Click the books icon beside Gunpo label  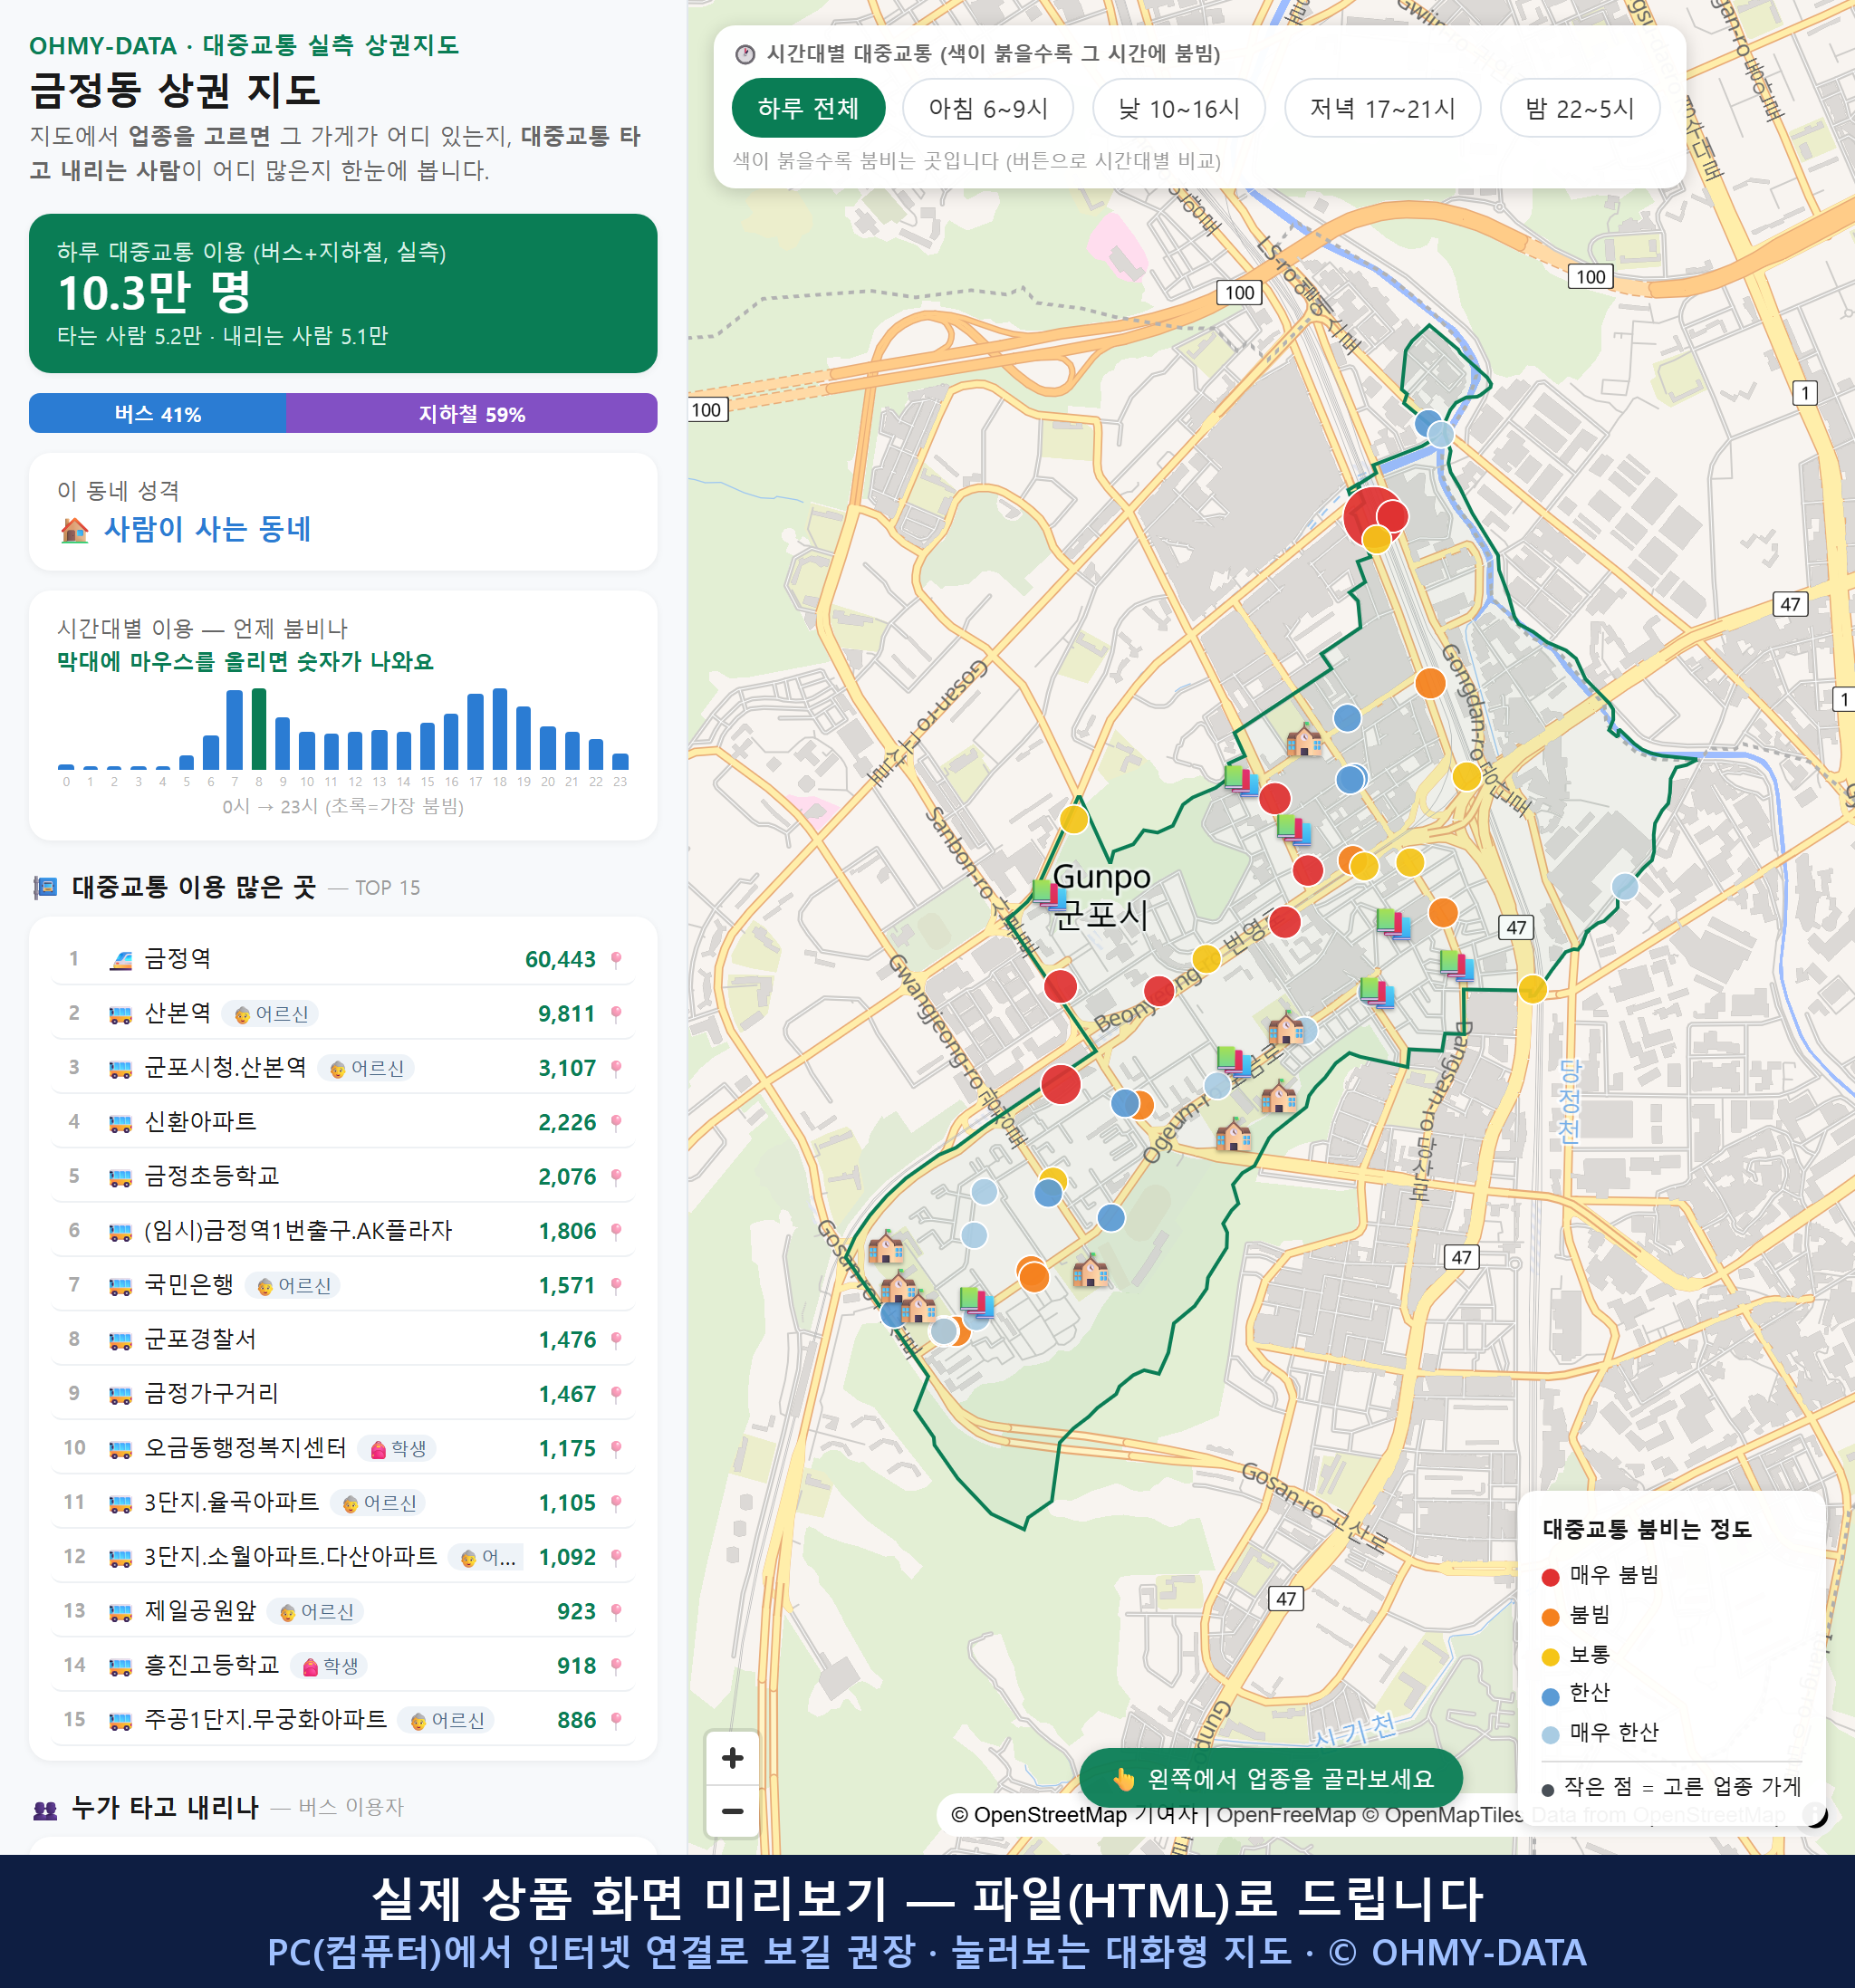click(x=1048, y=893)
